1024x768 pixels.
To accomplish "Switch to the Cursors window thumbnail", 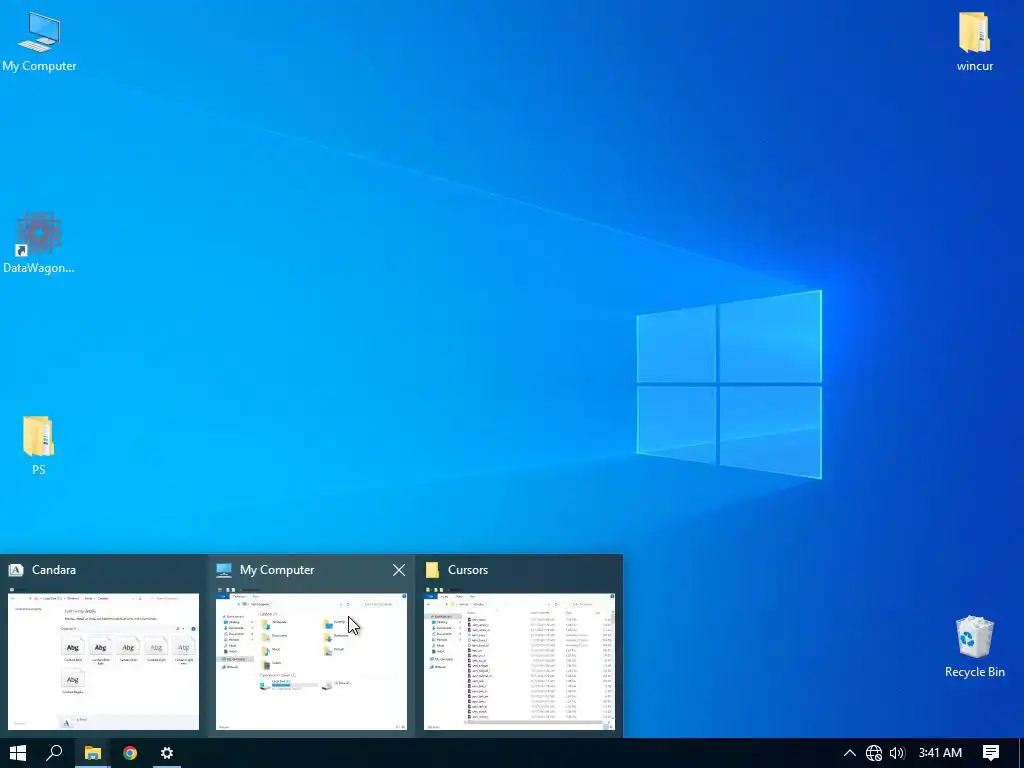I will pos(519,661).
